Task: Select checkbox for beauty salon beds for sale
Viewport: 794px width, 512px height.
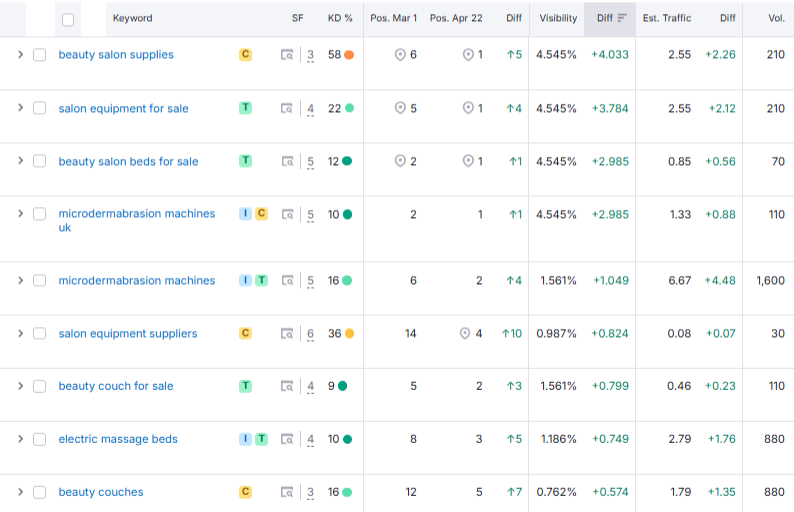Action: coord(39,161)
